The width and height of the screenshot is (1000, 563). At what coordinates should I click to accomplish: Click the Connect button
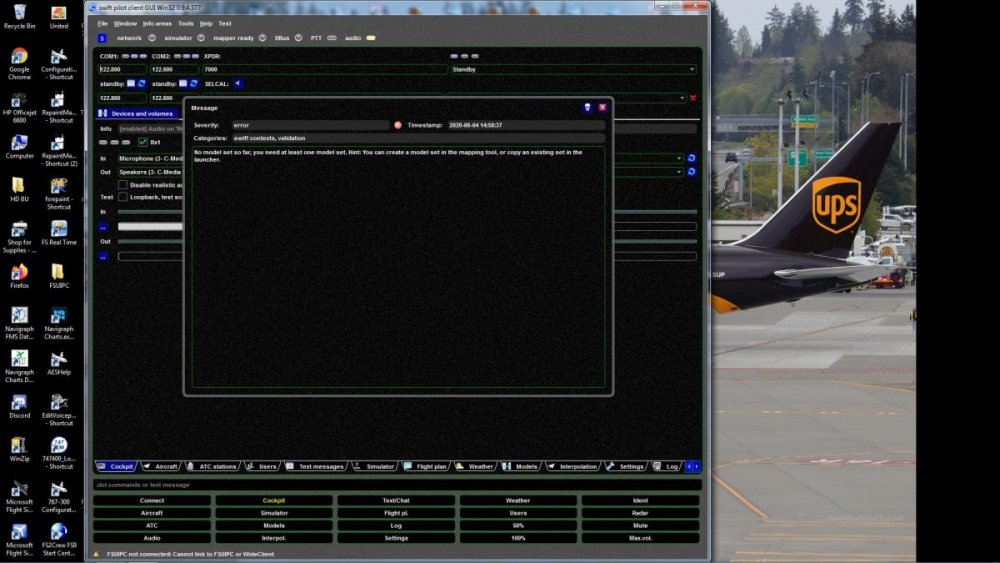click(152, 501)
